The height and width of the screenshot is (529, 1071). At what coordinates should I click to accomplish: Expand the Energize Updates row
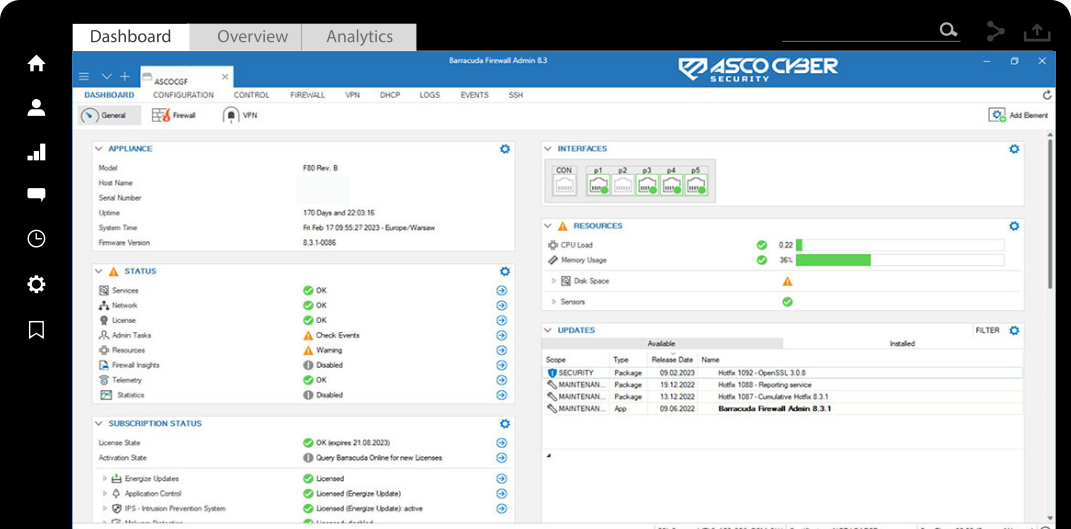point(105,478)
